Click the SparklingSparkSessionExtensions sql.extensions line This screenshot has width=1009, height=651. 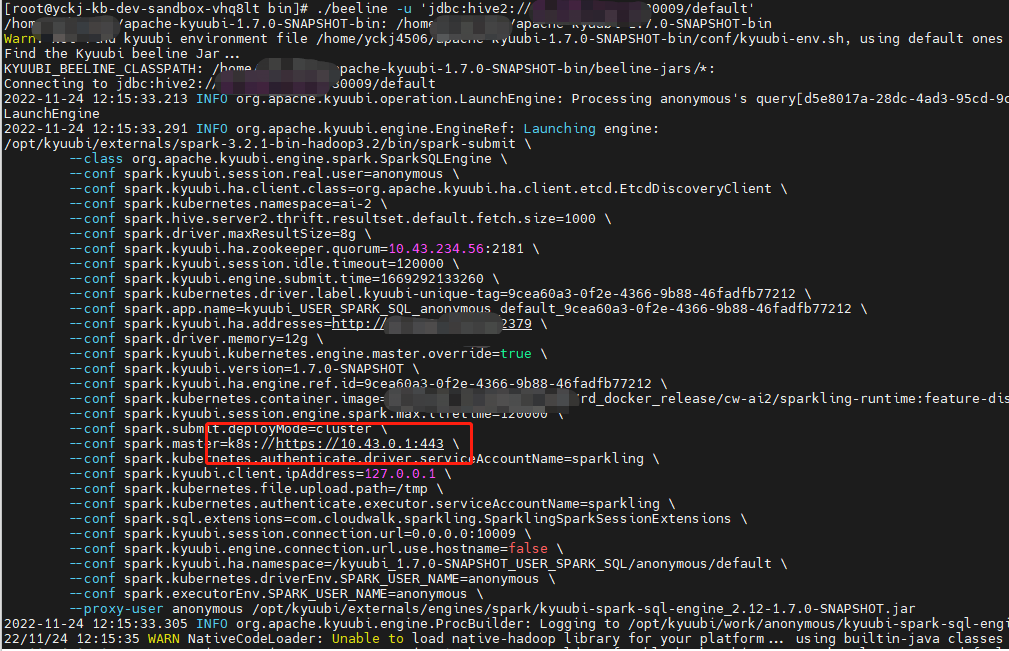(409, 519)
